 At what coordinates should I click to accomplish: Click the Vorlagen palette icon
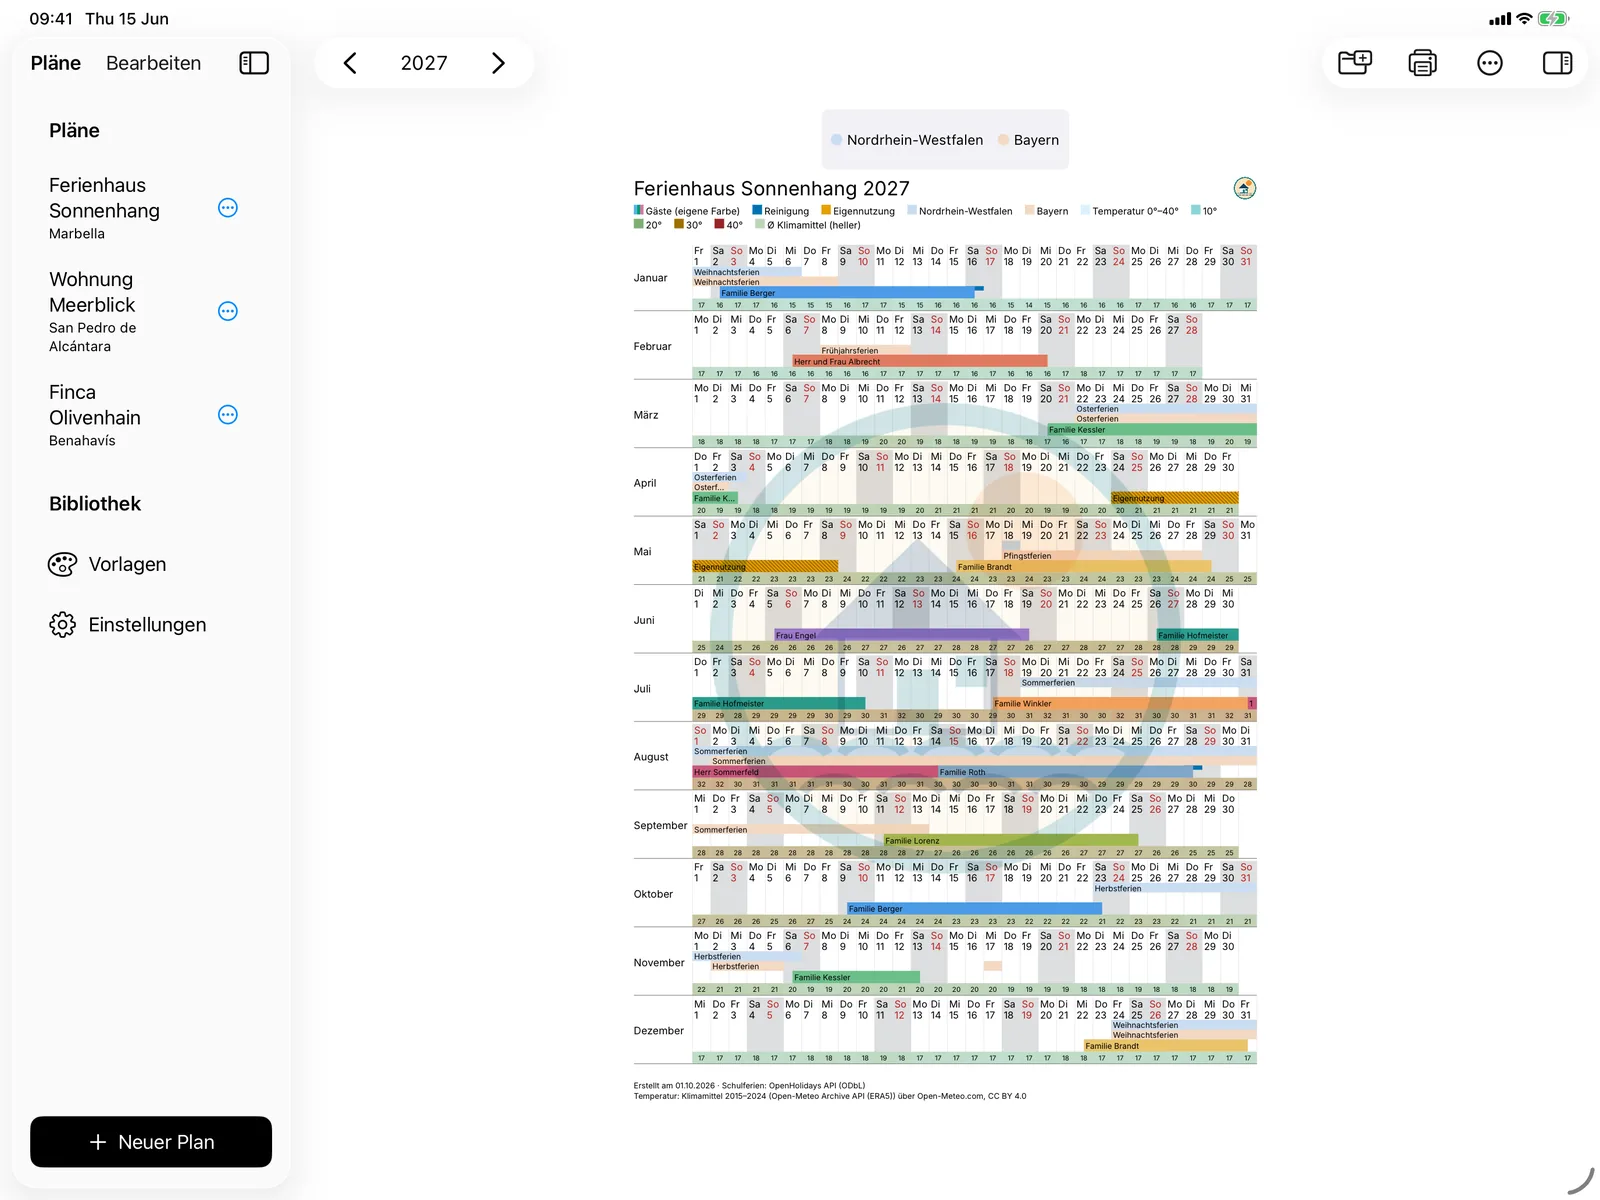62,564
